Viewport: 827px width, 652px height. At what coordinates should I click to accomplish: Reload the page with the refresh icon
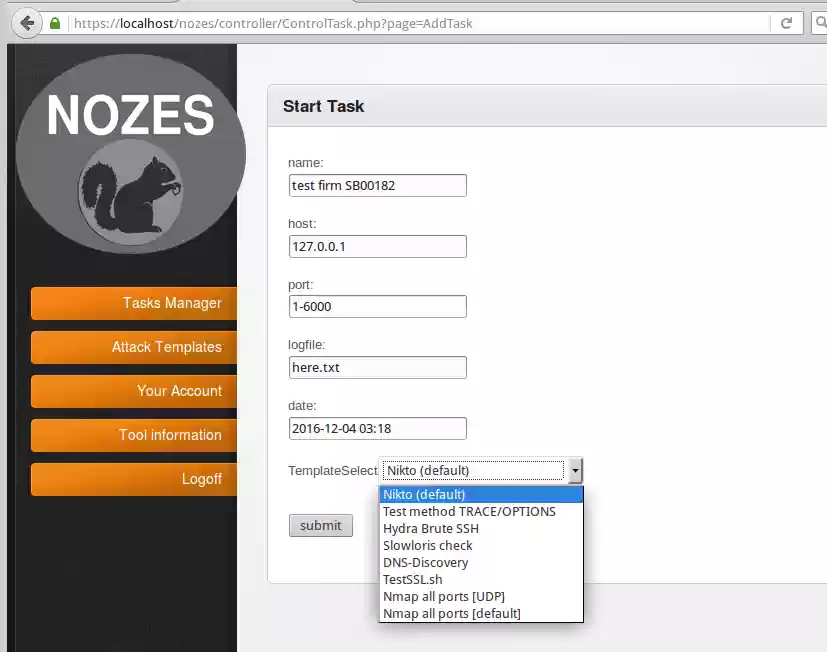coord(786,22)
